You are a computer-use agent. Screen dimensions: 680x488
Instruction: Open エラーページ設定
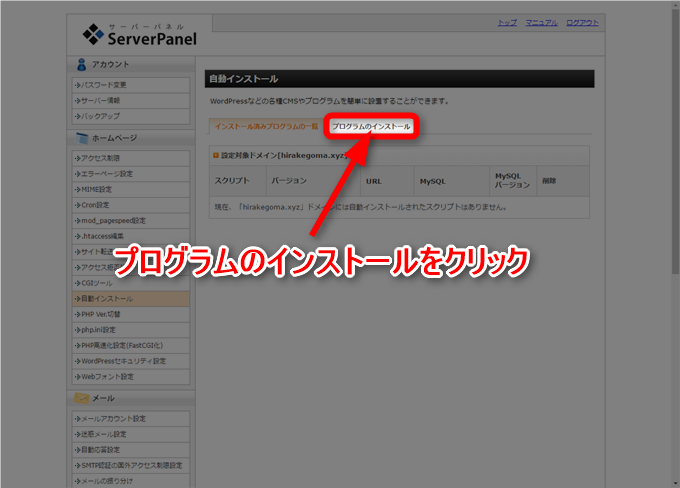[131, 174]
